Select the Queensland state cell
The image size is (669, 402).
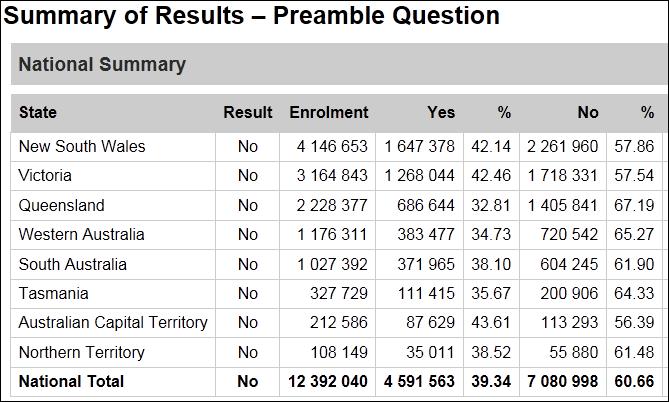click(x=61, y=205)
